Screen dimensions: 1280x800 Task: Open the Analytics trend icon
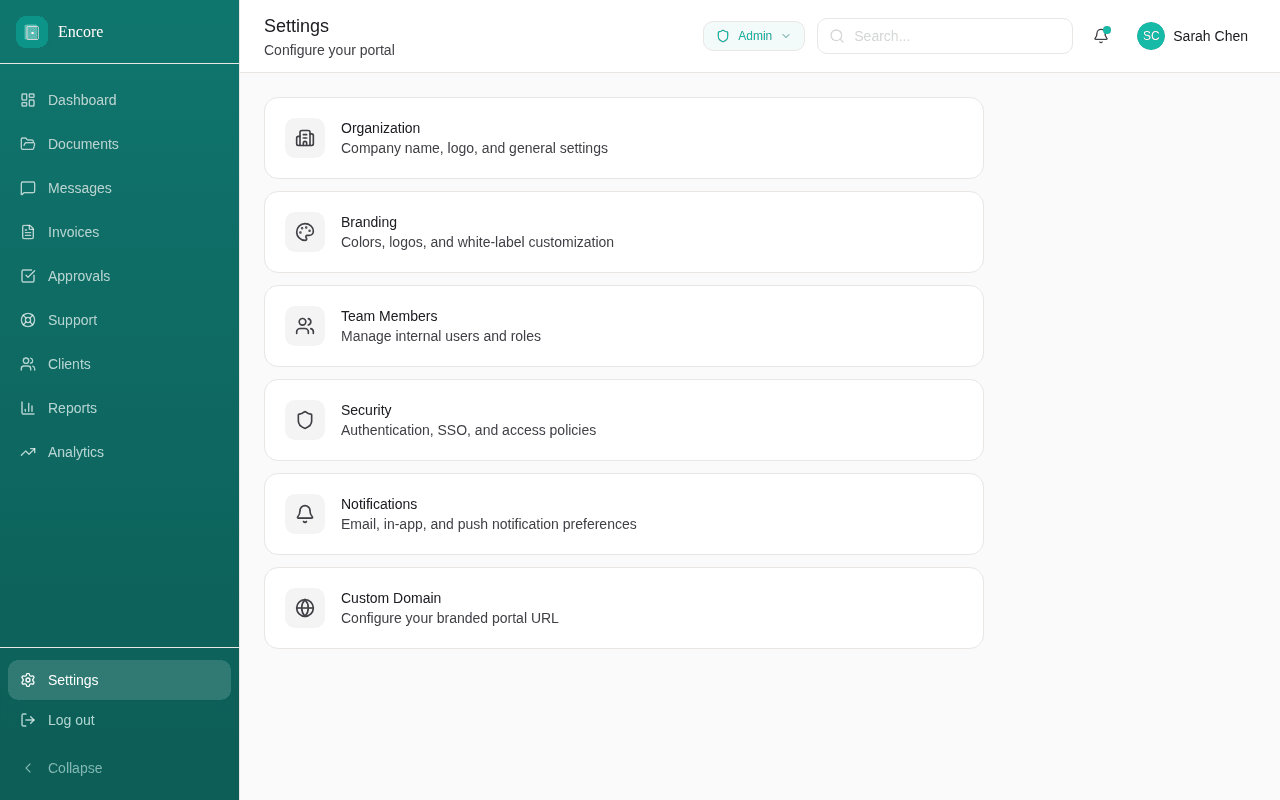28,452
